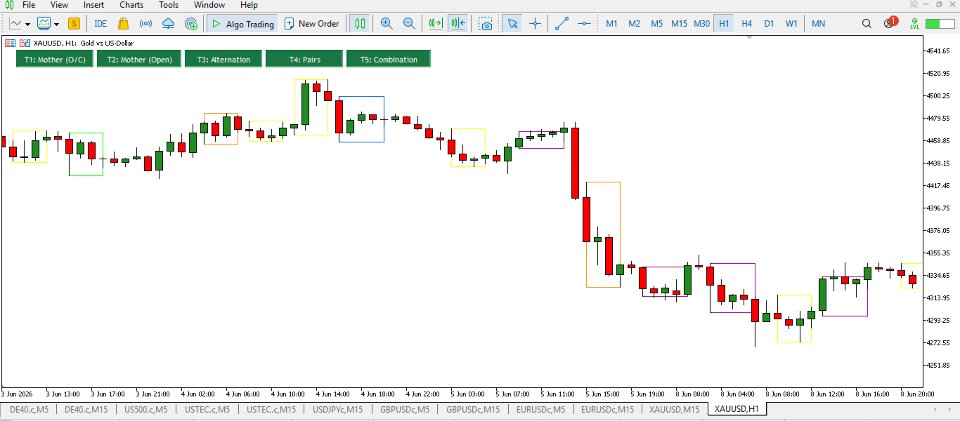Switch timeframe to M15

pyautogui.click(x=679, y=24)
